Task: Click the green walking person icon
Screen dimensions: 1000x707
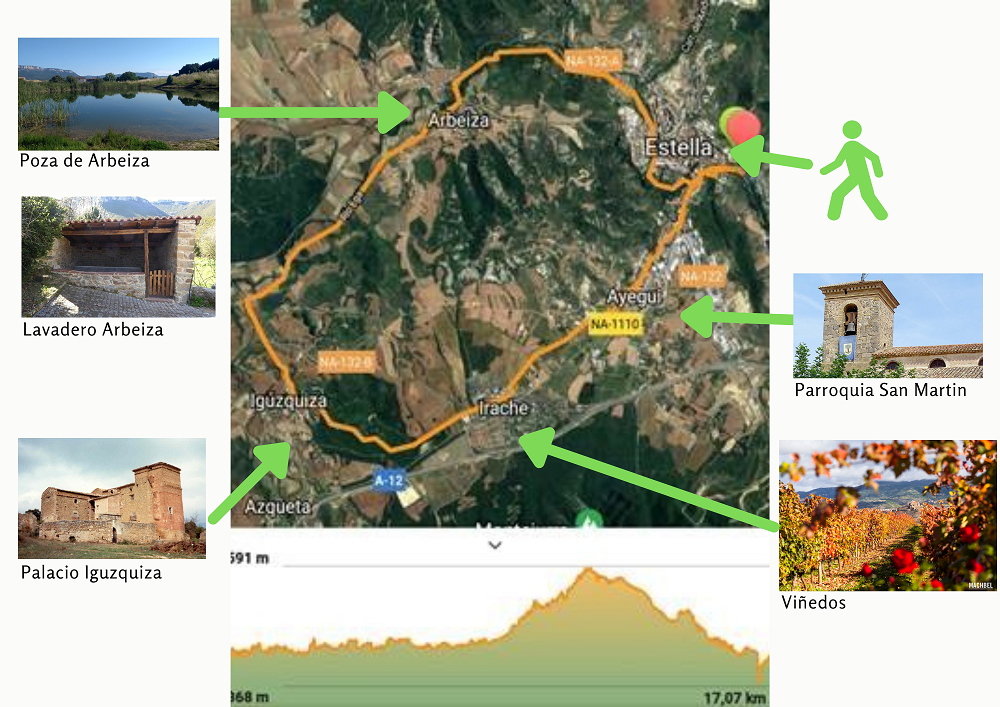Action: [853, 170]
